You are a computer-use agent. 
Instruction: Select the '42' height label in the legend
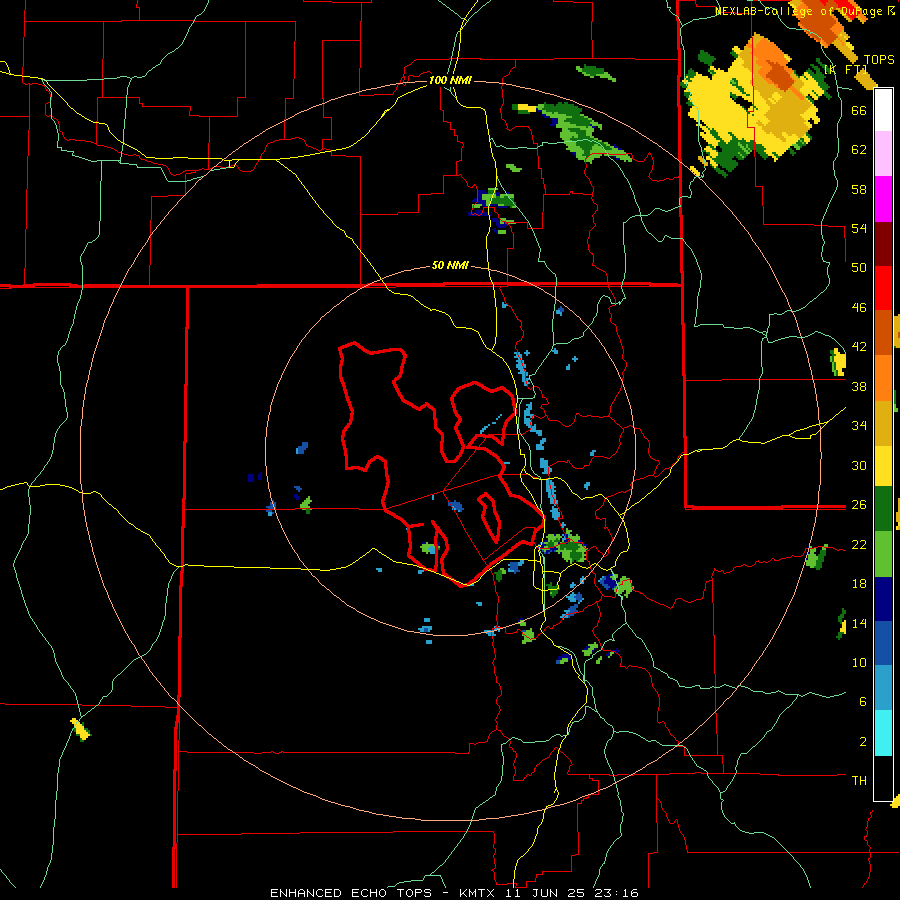pos(859,347)
